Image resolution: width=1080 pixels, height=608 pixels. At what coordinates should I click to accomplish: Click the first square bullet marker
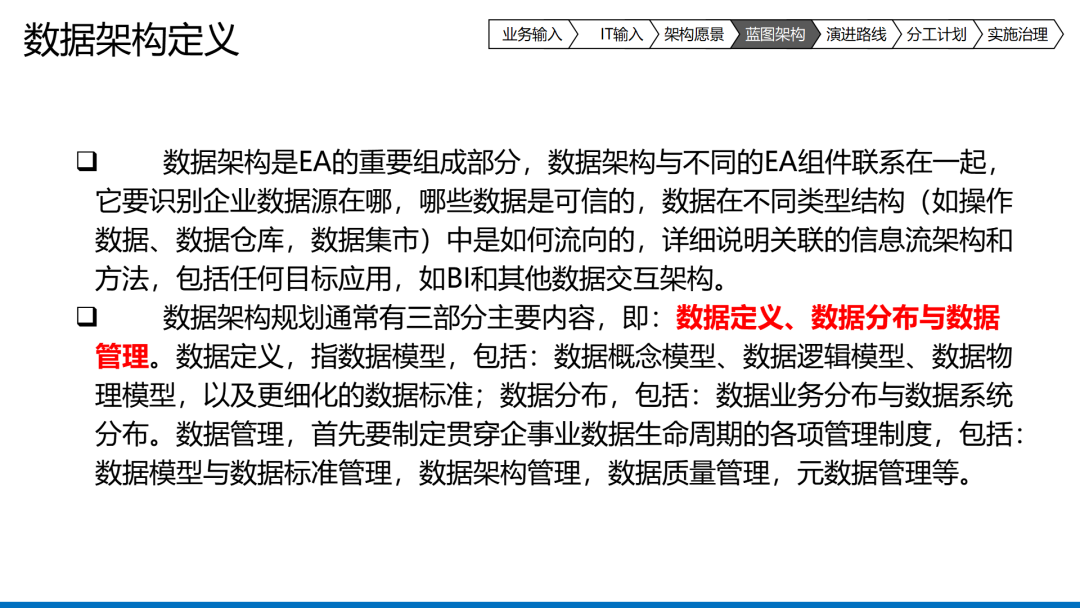[87, 161]
